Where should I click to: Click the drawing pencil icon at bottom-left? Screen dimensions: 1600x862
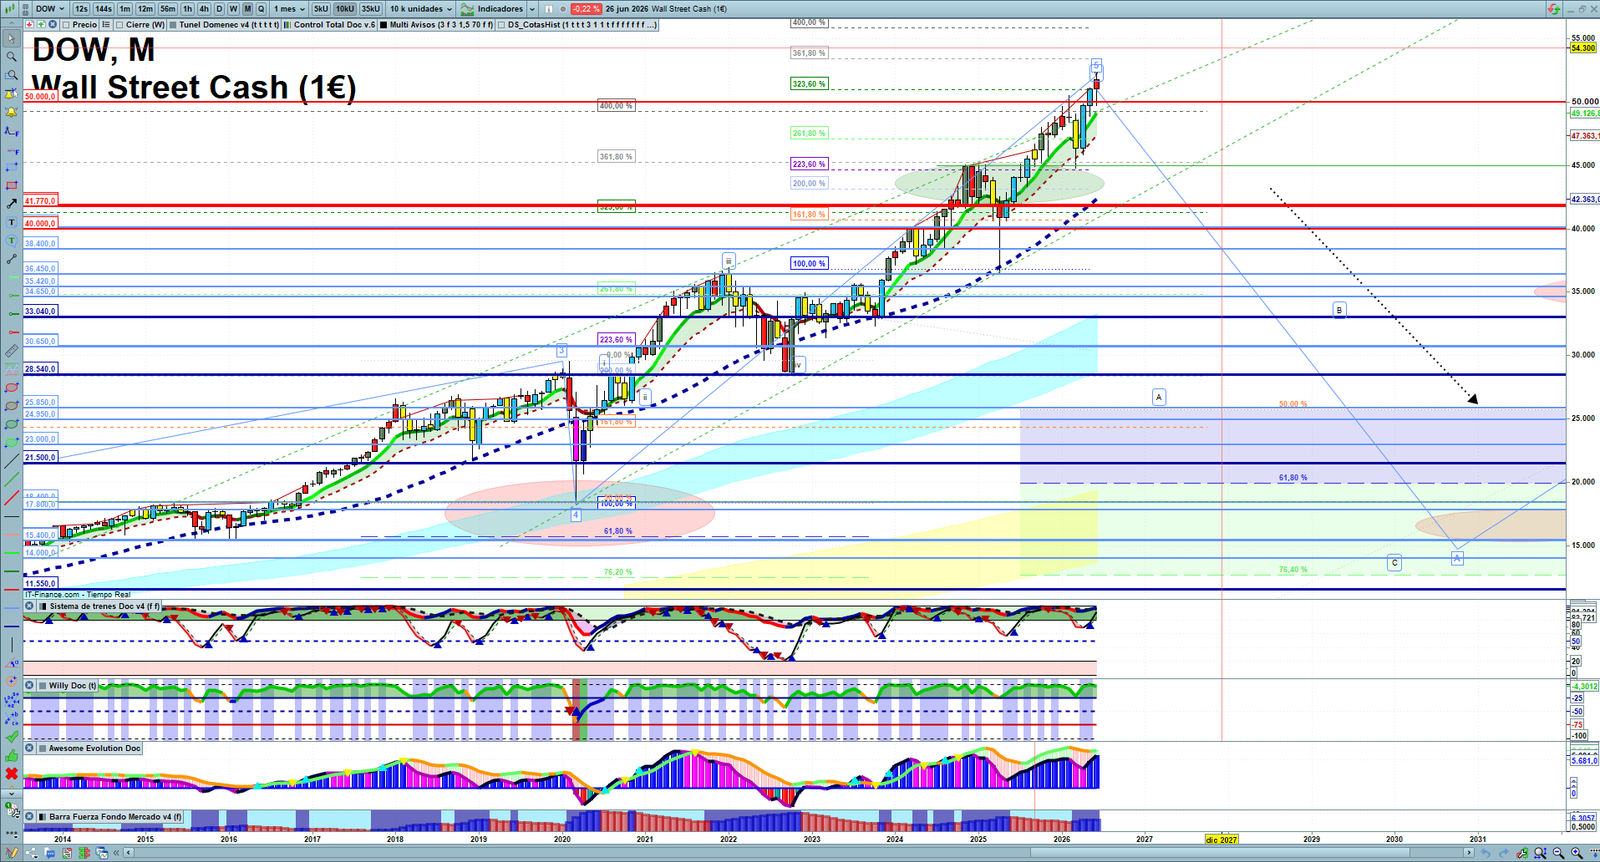pyautogui.click(x=11, y=853)
